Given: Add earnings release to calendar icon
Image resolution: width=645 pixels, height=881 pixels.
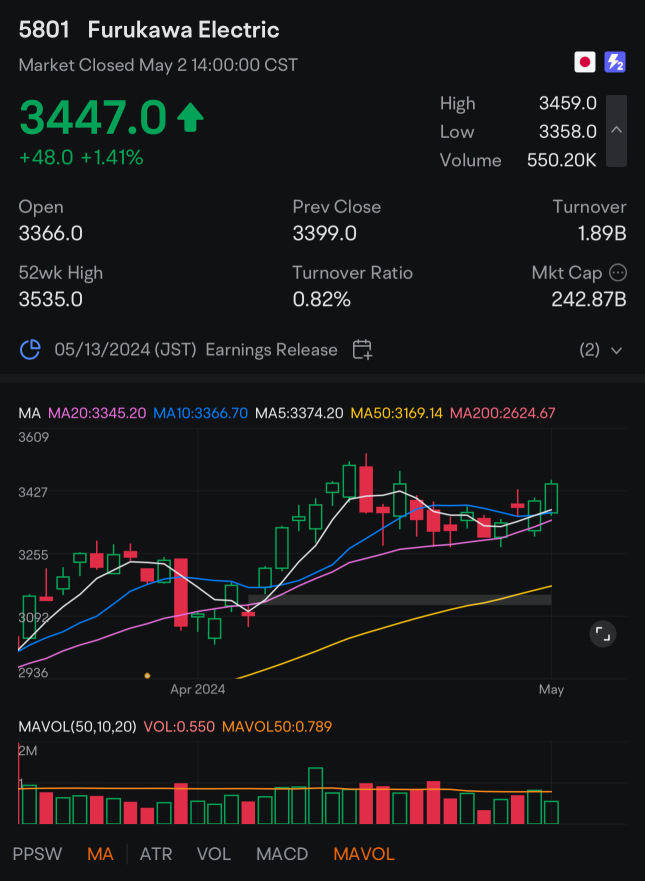Looking at the screenshot, I should point(362,349).
